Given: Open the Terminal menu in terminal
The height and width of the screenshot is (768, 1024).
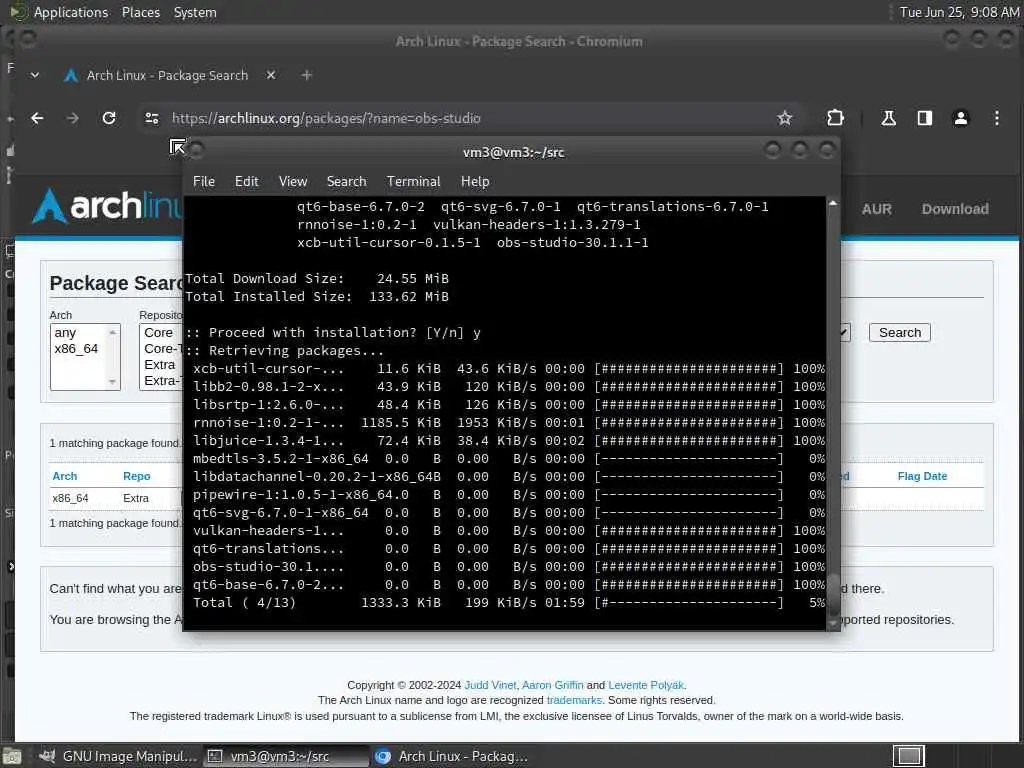Looking at the screenshot, I should pos(413,182).
